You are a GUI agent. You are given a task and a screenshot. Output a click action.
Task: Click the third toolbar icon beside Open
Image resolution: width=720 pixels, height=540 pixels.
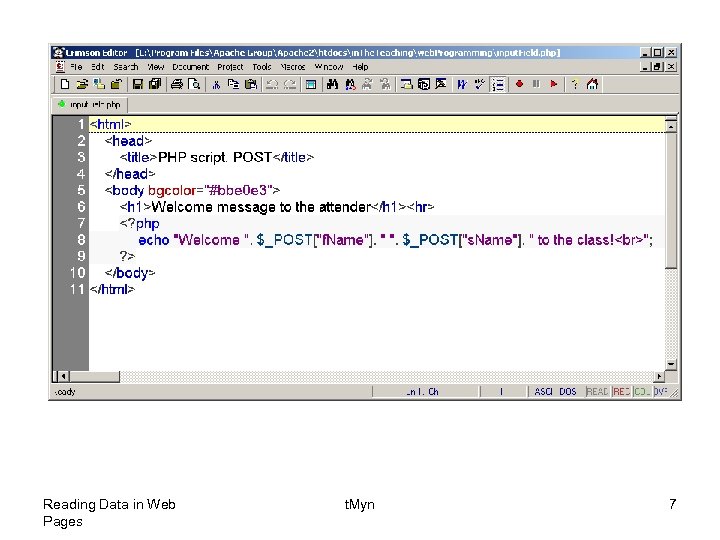pos(99,84)
